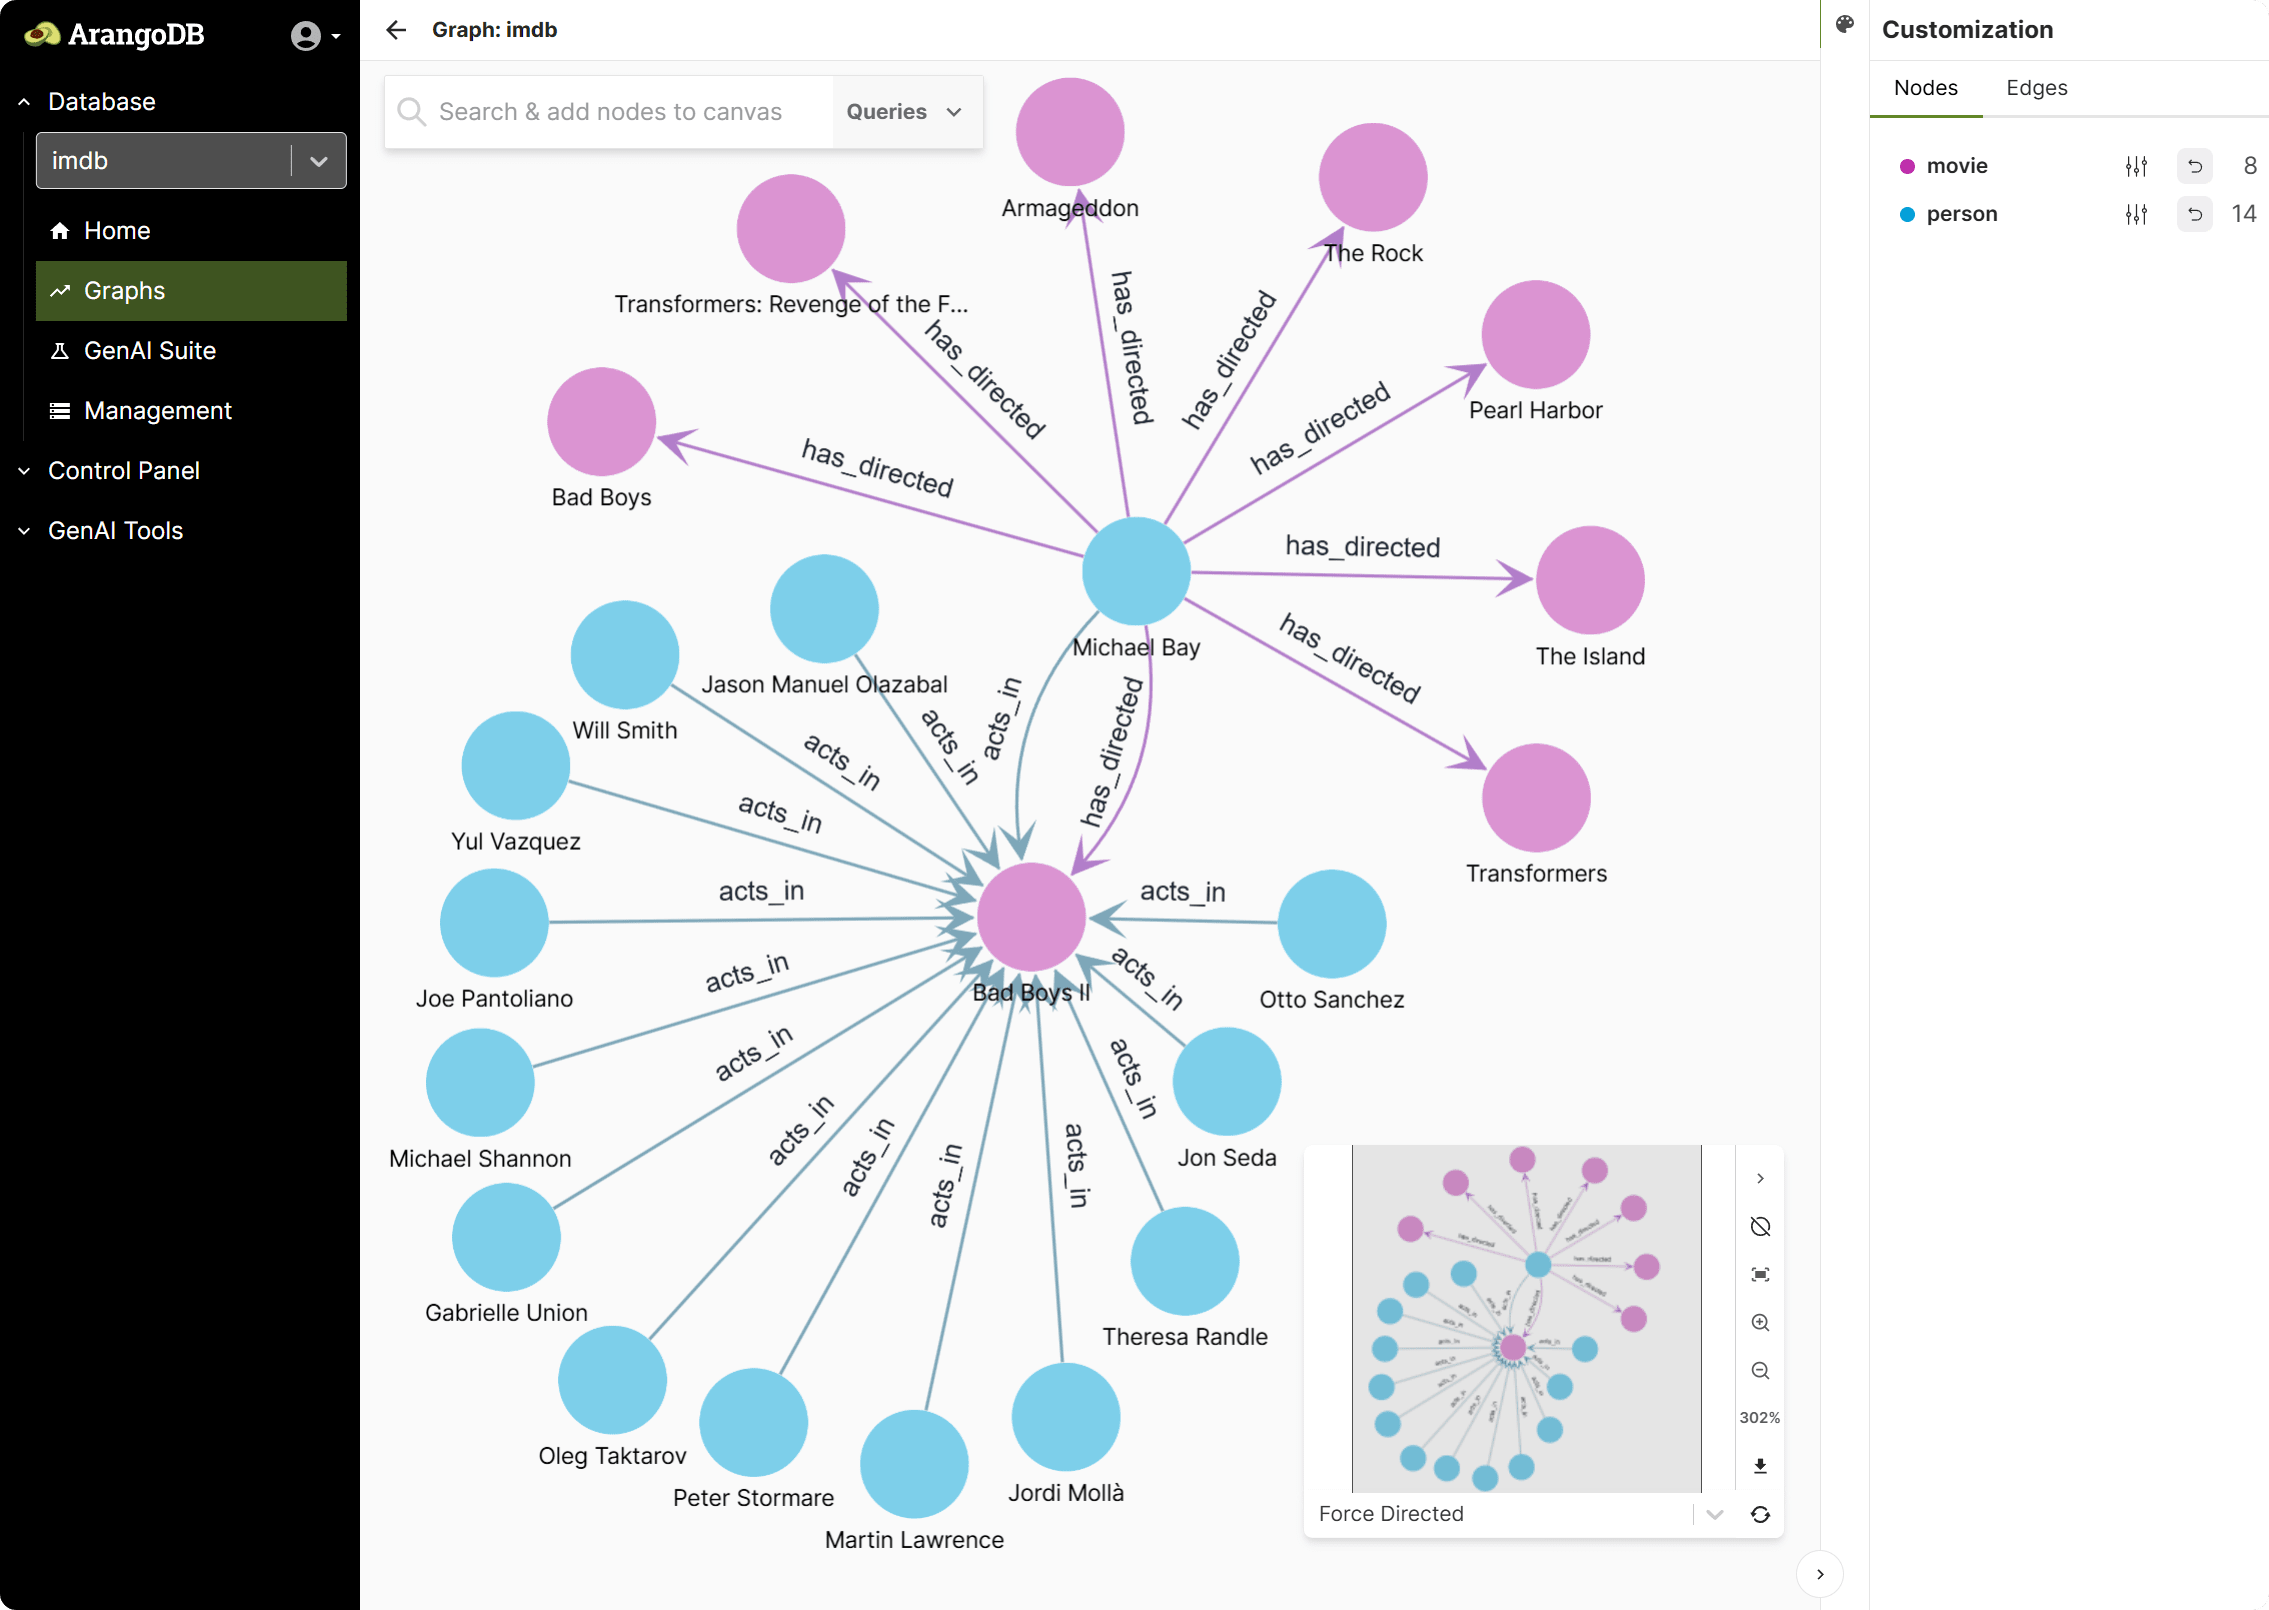This screenshot has width=2269, height=1610.
Task: Select the Yul Vazquez node
Action: (x=515, y=765)
